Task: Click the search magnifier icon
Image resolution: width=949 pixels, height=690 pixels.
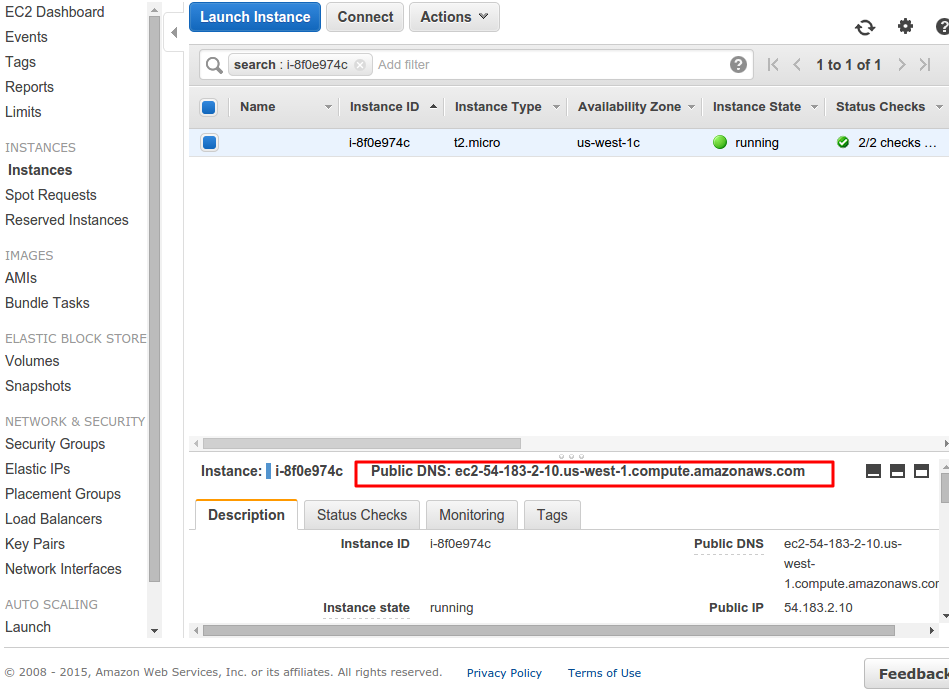Action: click(214, 65)
